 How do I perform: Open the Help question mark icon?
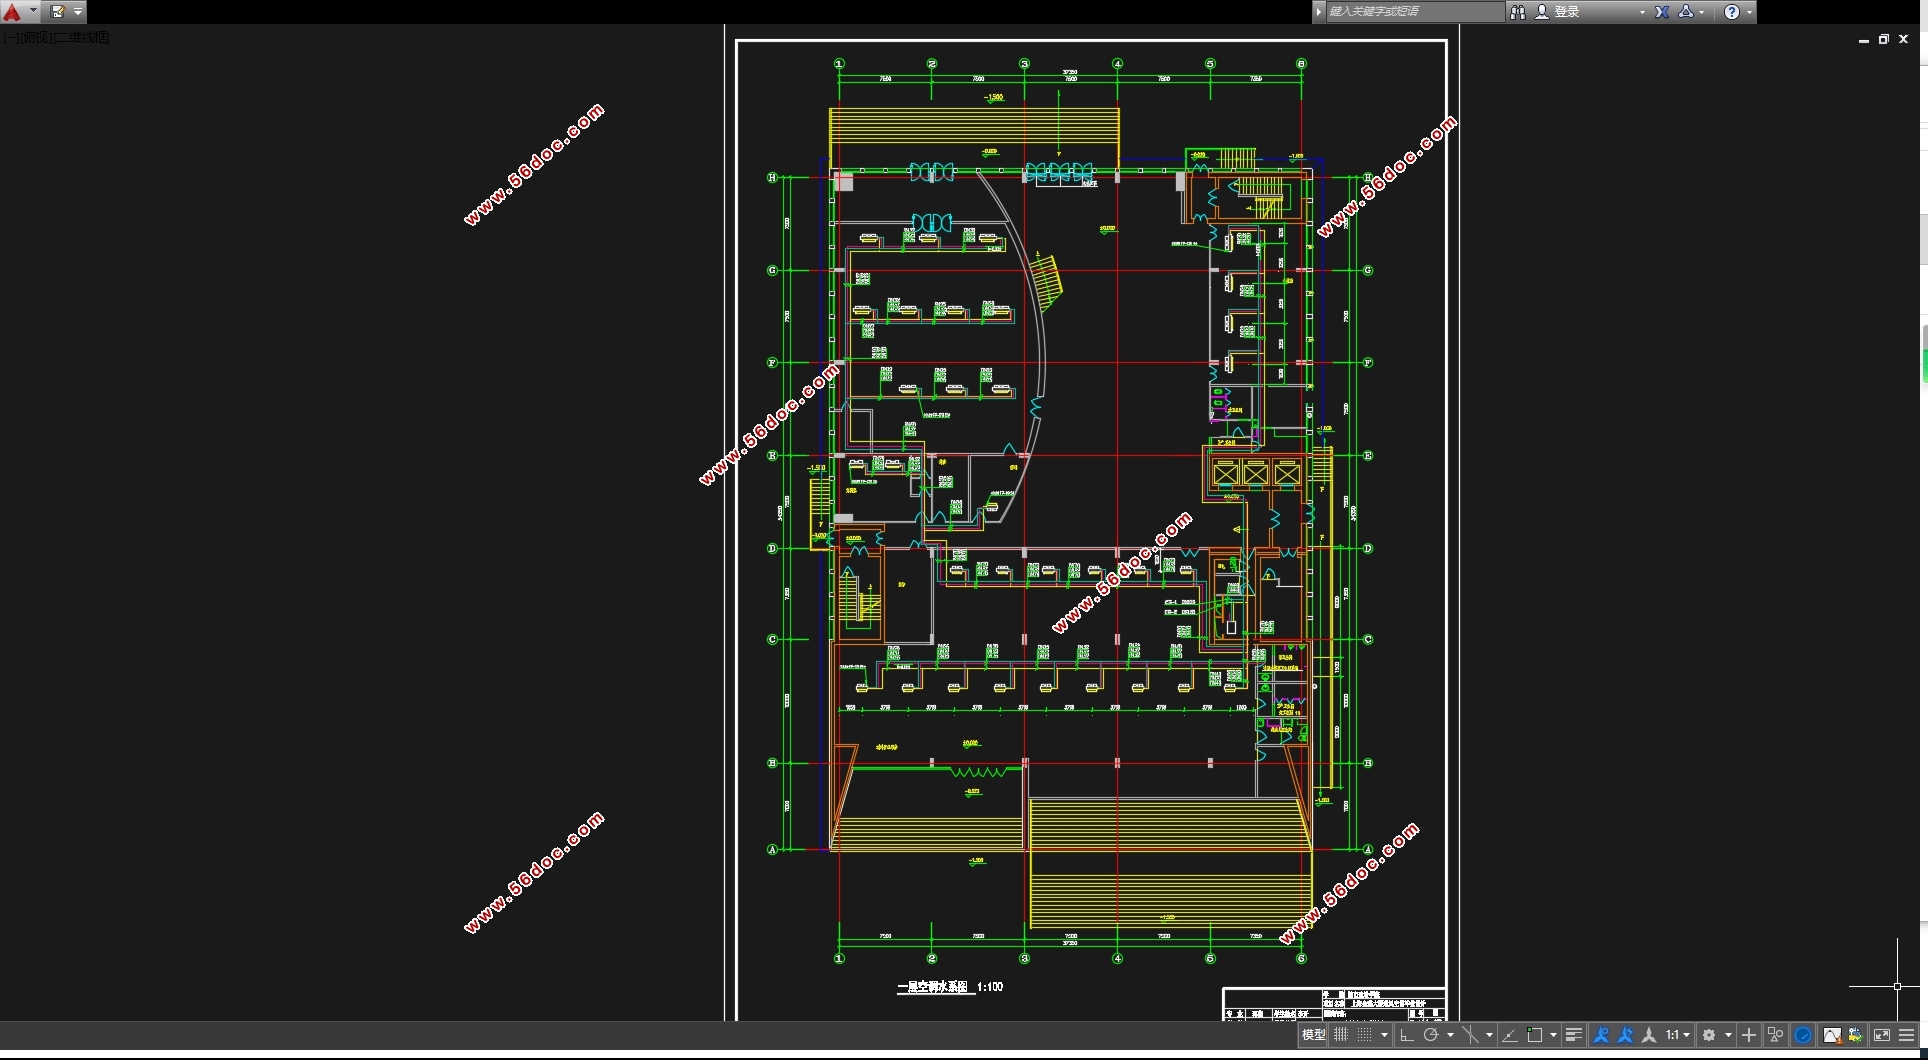pyautogui.click(x=1732, y=12)
